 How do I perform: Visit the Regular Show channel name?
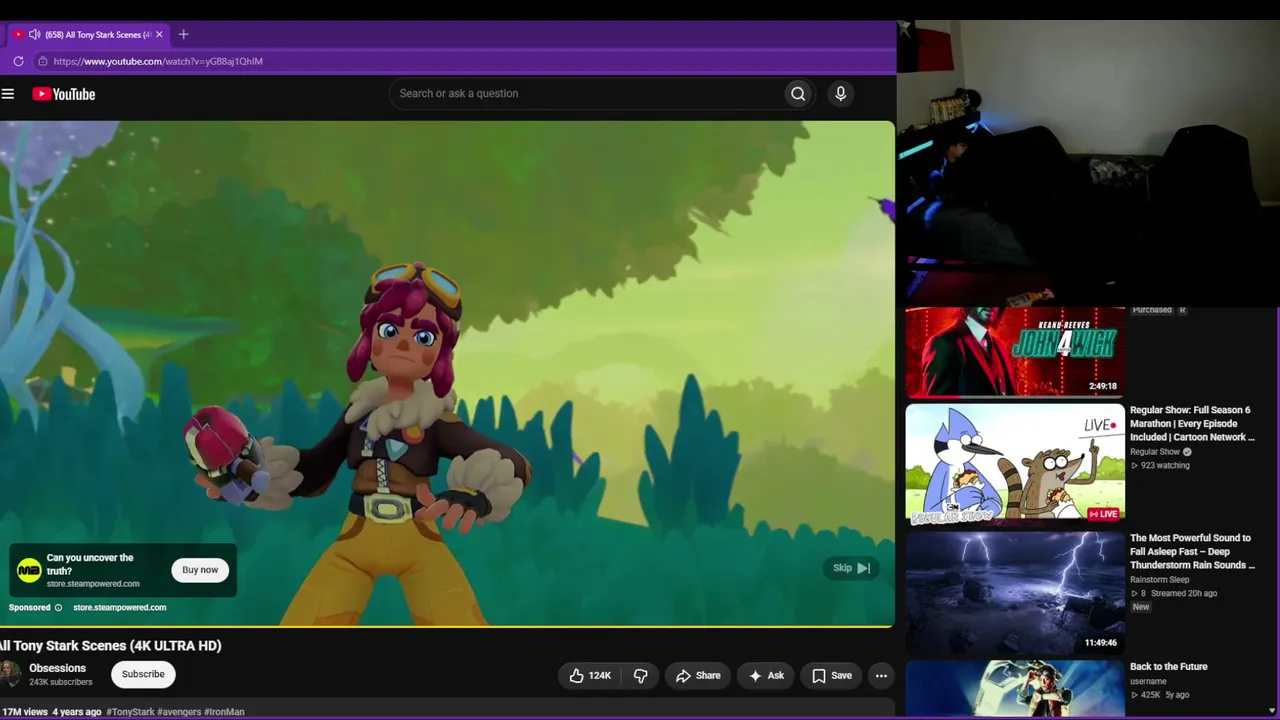[1155, 452]
